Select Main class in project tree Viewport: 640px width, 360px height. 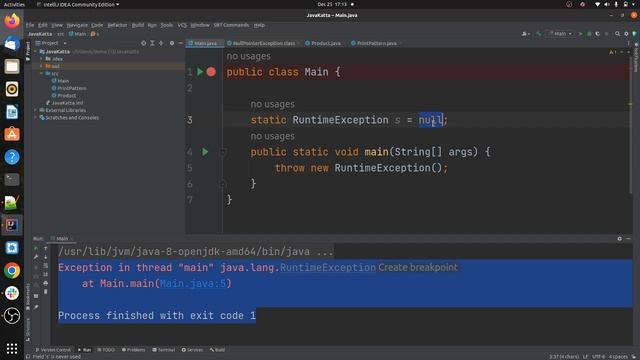pyautogui.click(x=60, y=81)
